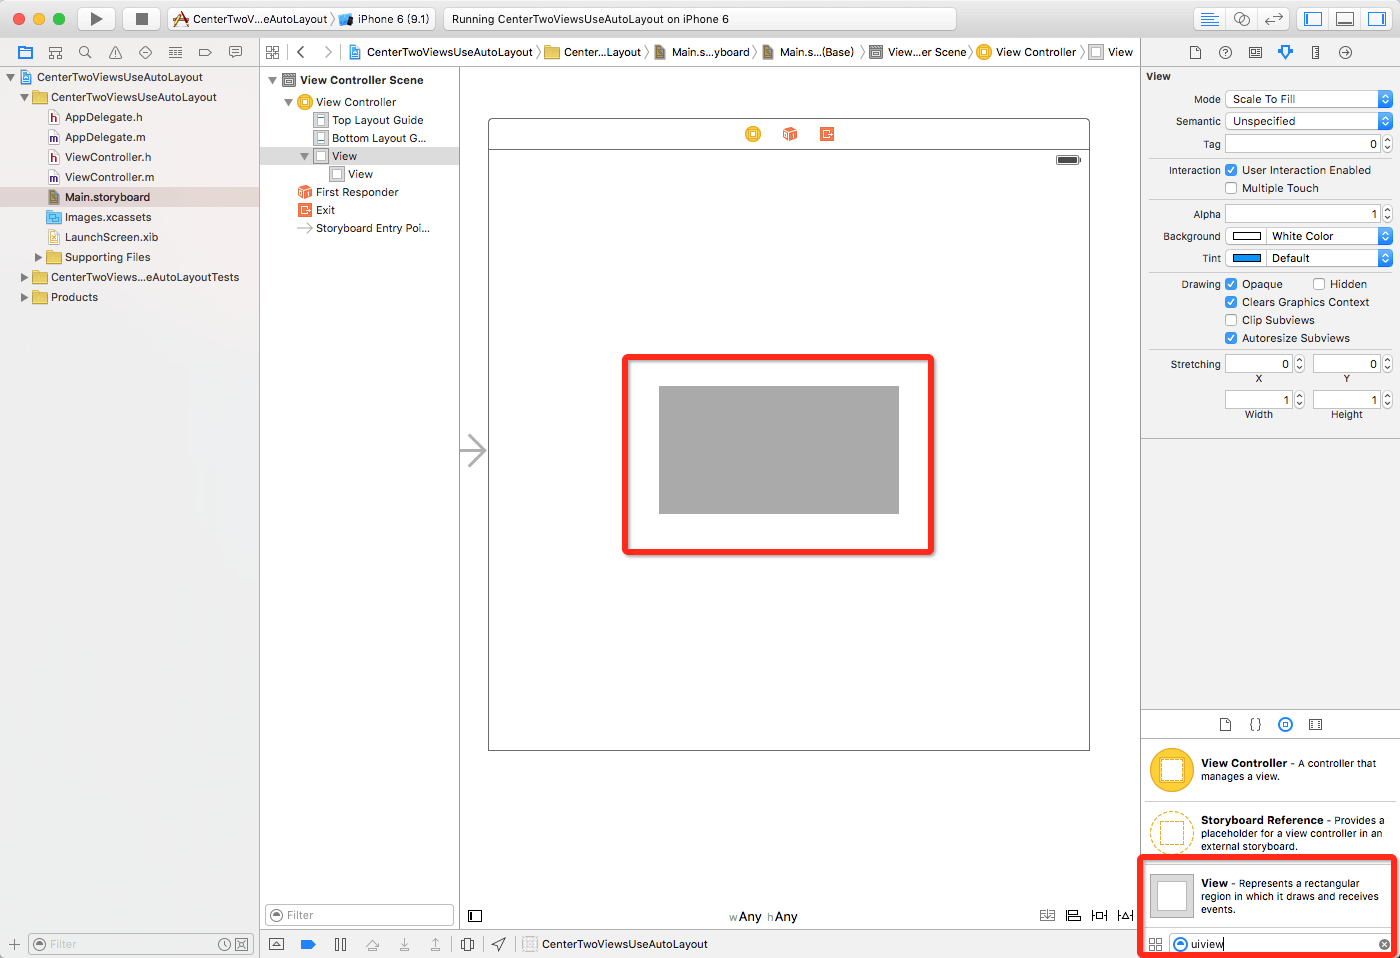This screenshot has width=1400, height=958.
Task: Open the Breakpoint navigator
Action: click(206, 52)
